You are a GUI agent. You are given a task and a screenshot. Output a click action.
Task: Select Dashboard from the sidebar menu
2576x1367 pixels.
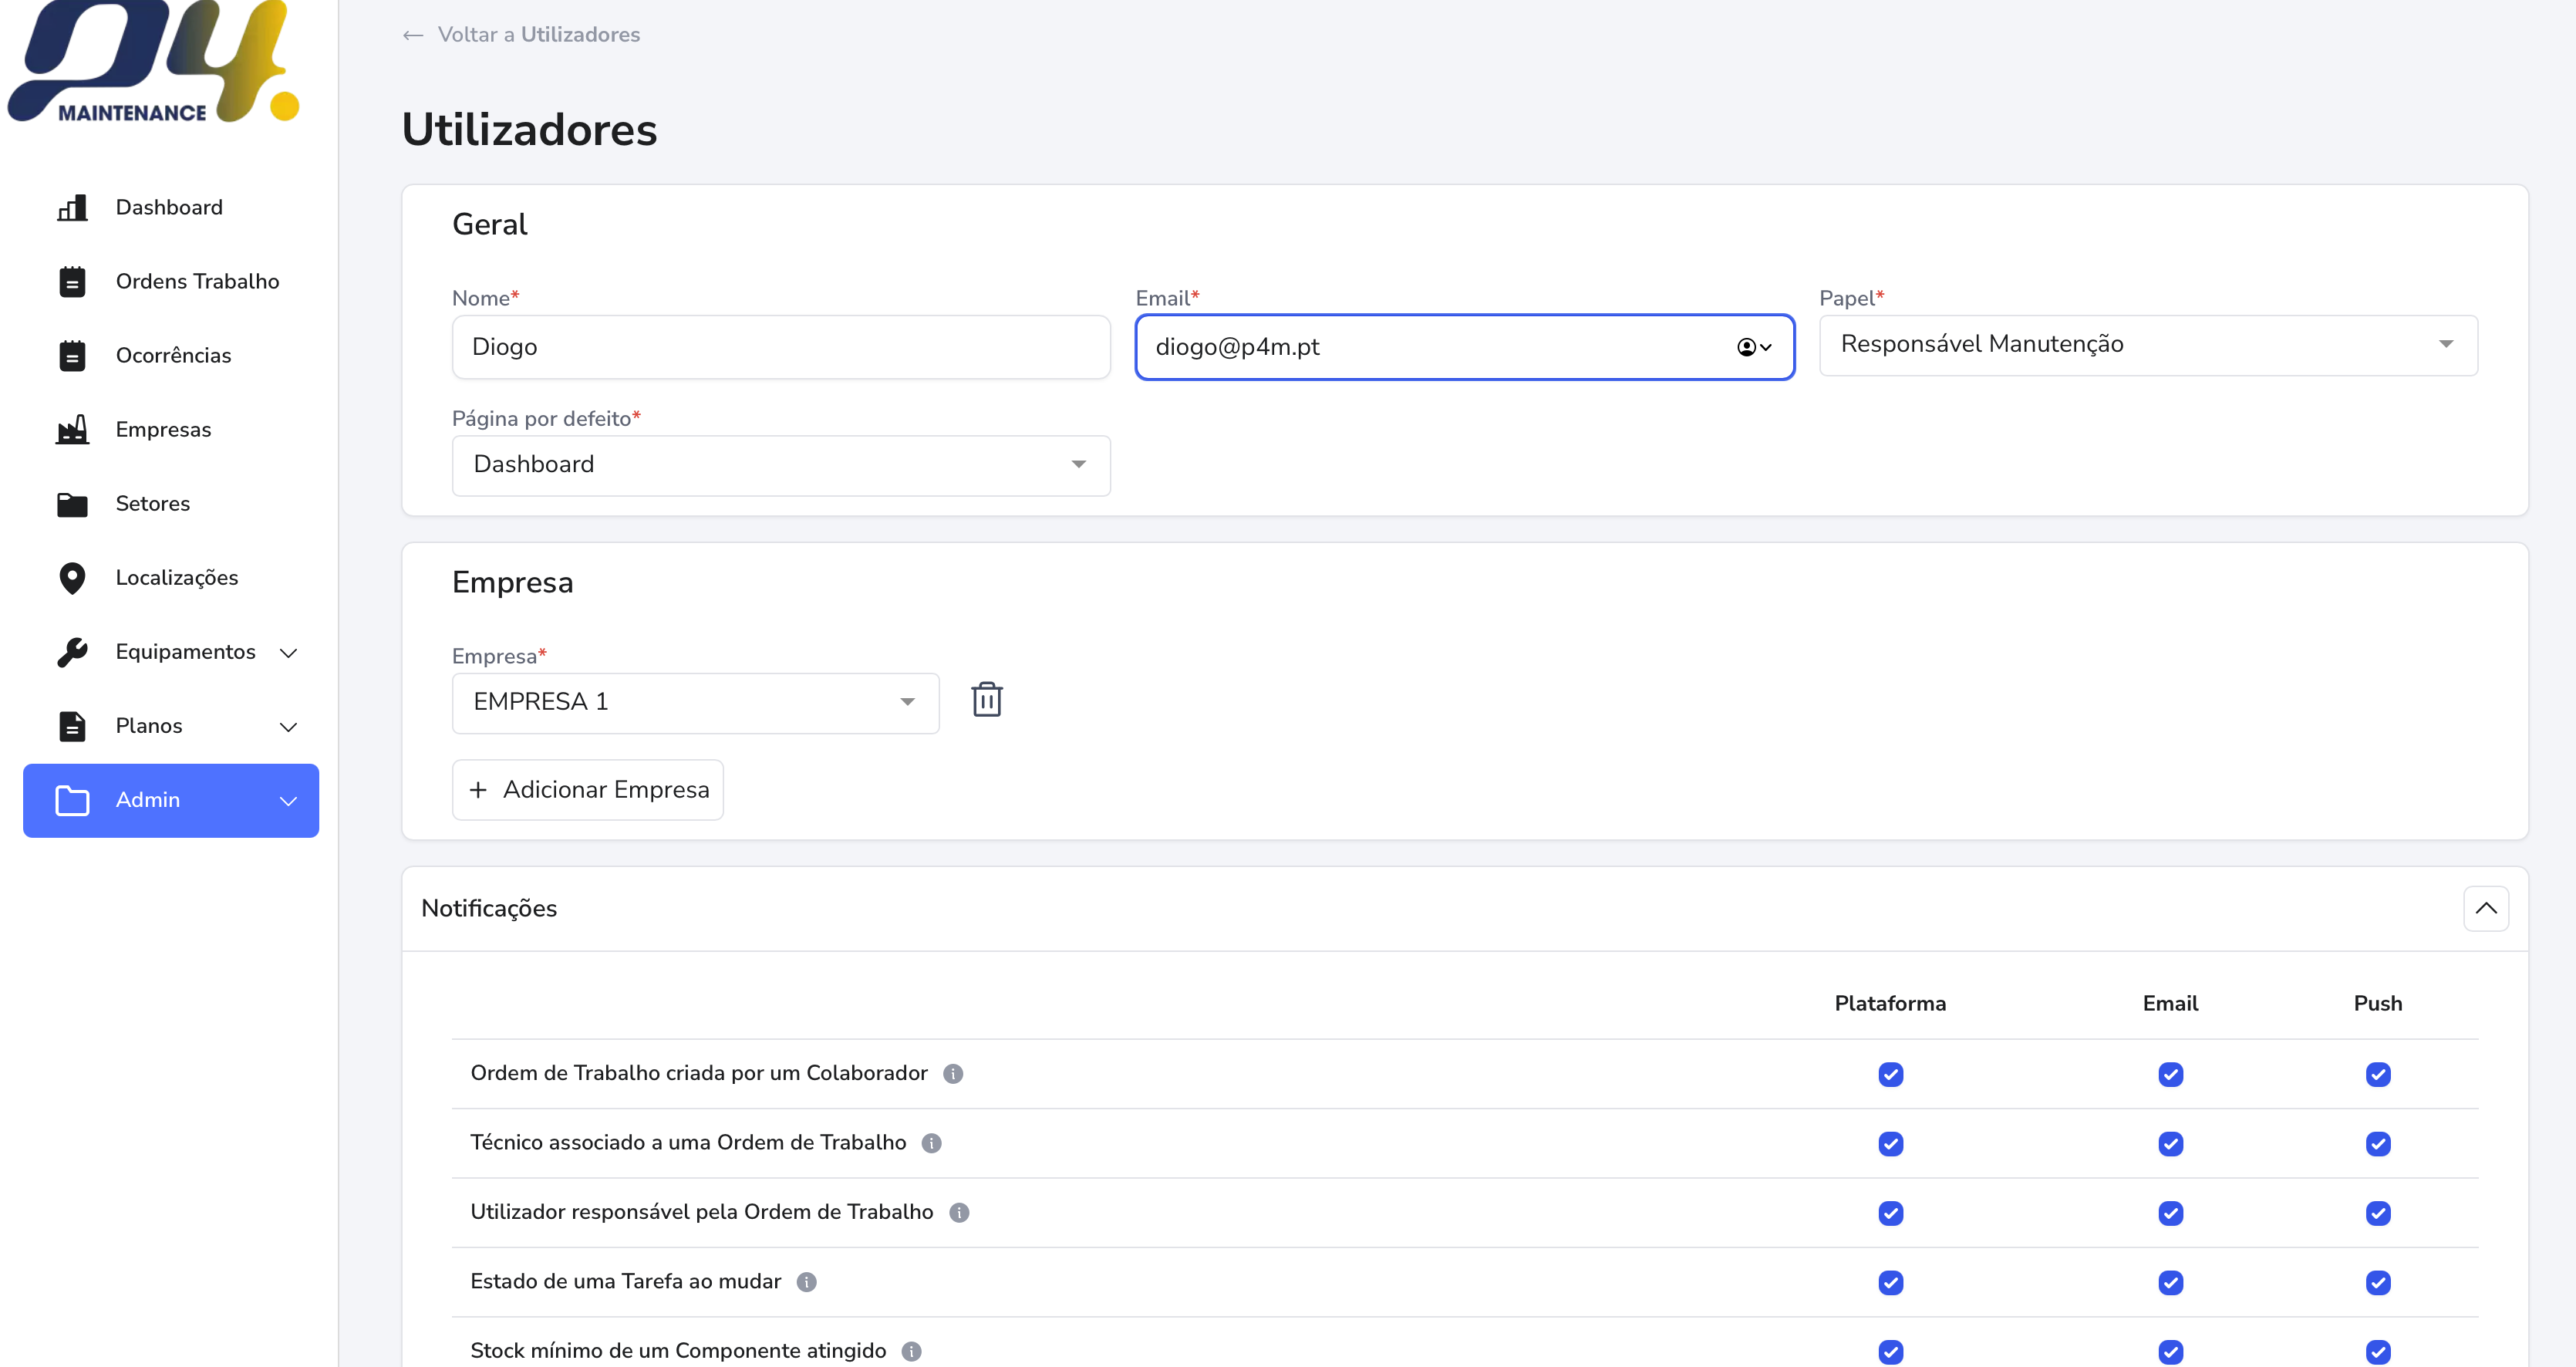(x=168, y=207)
